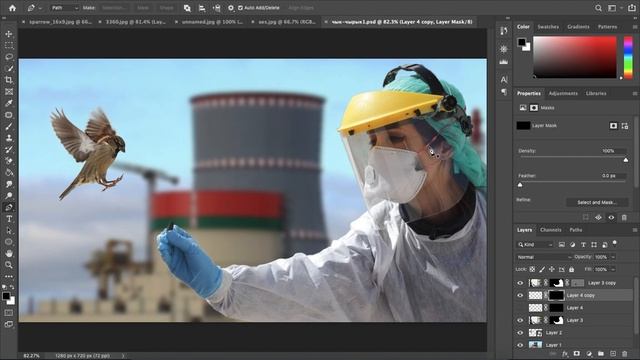Add layer mask icon in Layers panel

(x=577, y=354)
